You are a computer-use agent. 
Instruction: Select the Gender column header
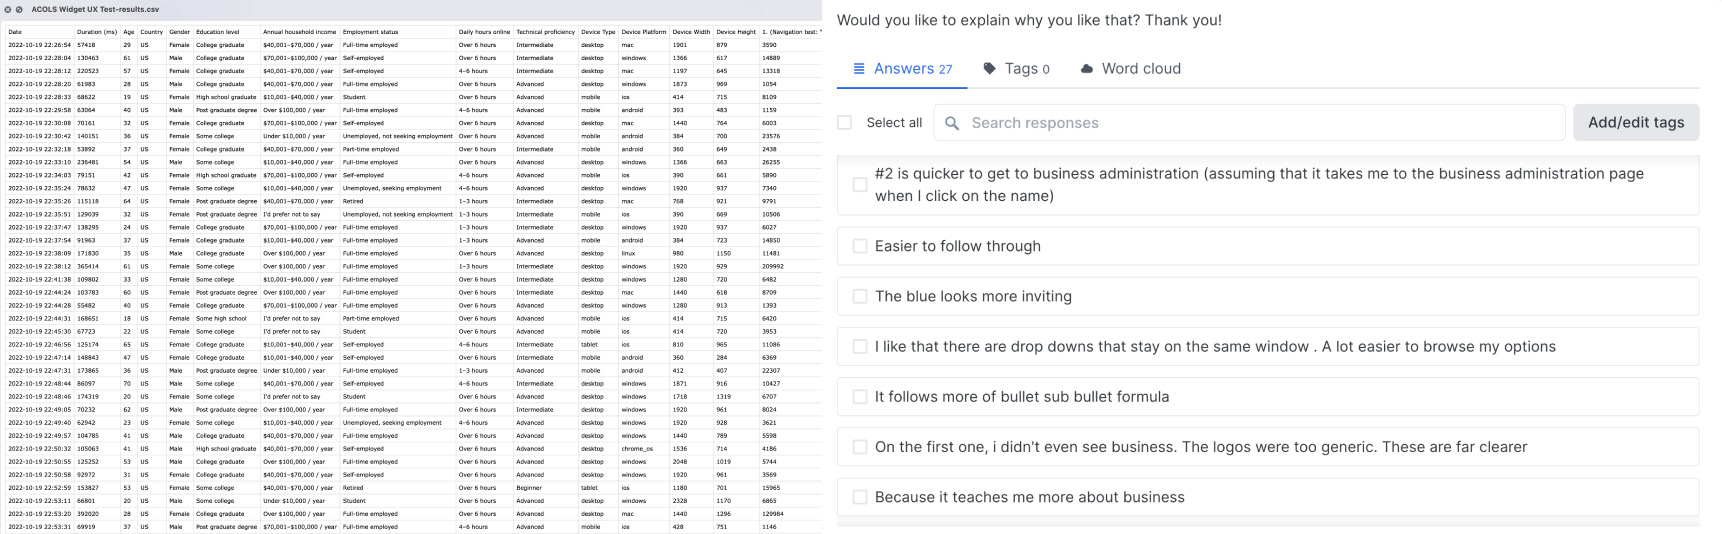[x=179, y=32]
